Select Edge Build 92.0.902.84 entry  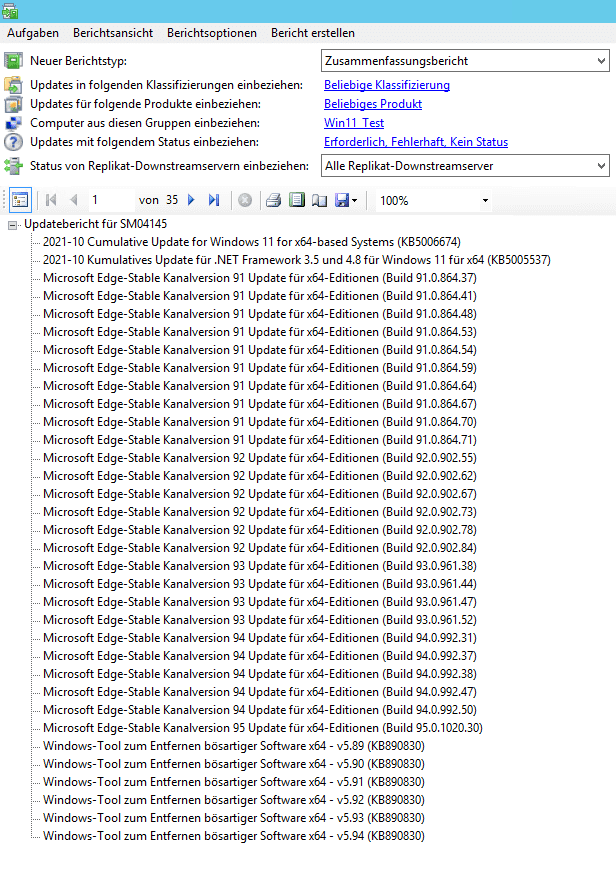point(259,548)
